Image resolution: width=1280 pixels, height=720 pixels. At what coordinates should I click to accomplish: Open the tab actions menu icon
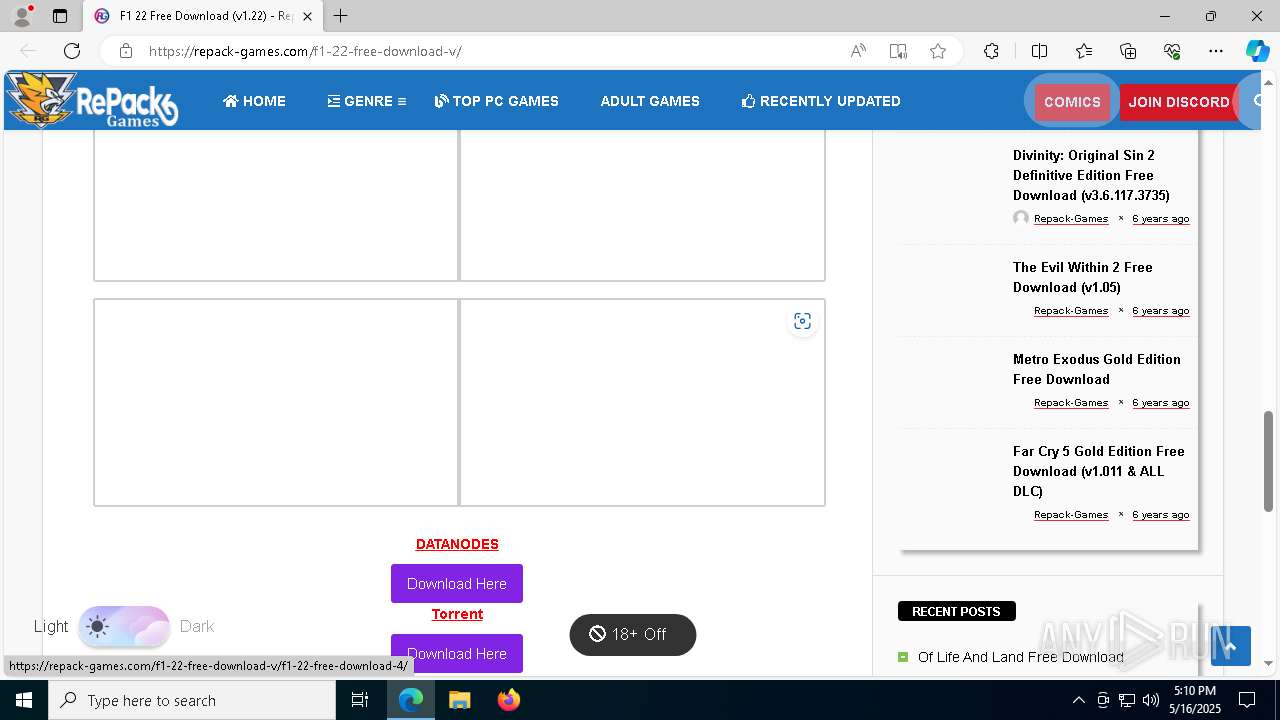[x=60, y=16]
